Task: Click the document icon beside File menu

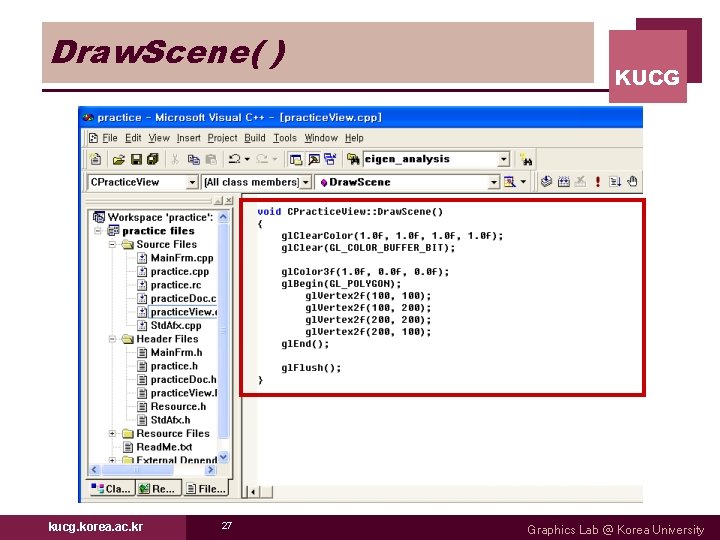Action: click(94, 138)
